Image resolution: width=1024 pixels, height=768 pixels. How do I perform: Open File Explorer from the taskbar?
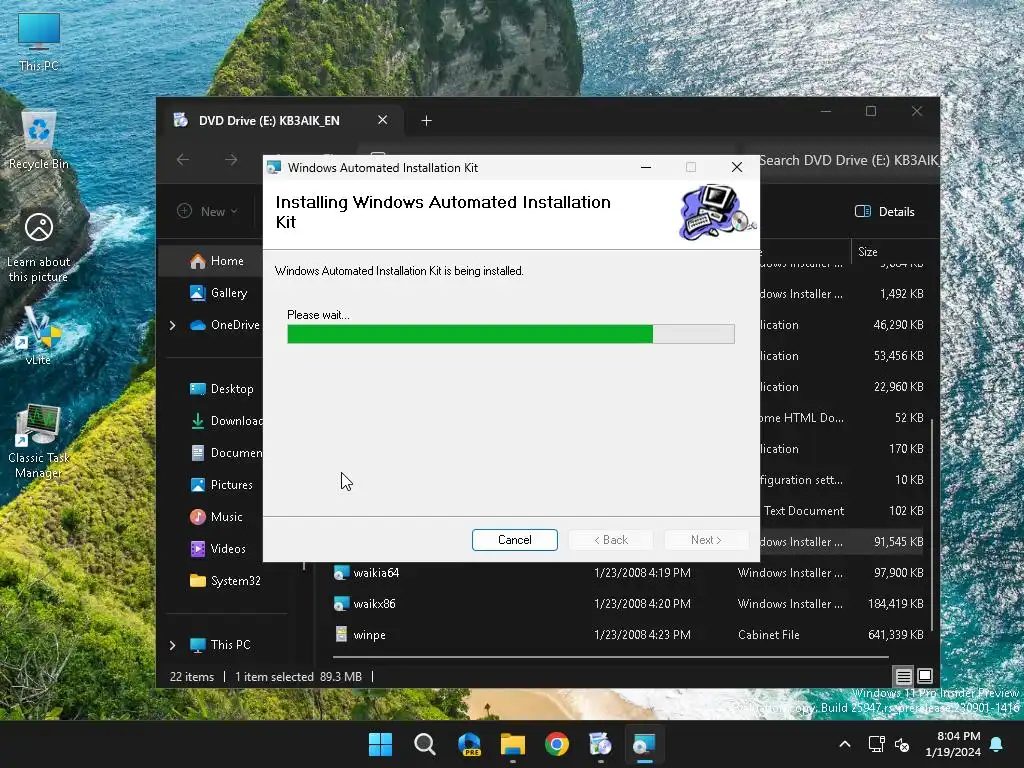click(513, 744)
